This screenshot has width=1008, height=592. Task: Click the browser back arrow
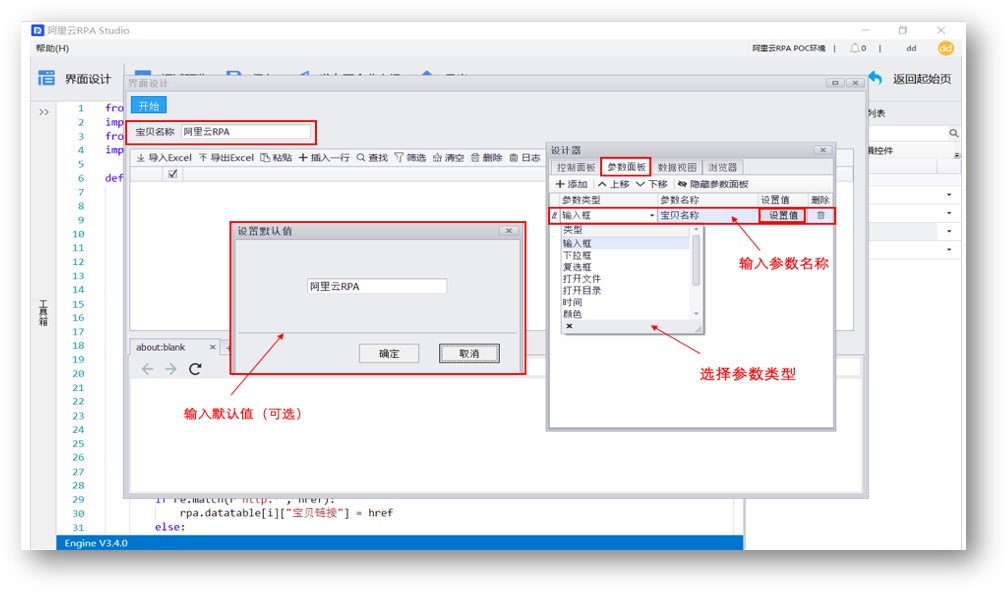click(147, 369)
